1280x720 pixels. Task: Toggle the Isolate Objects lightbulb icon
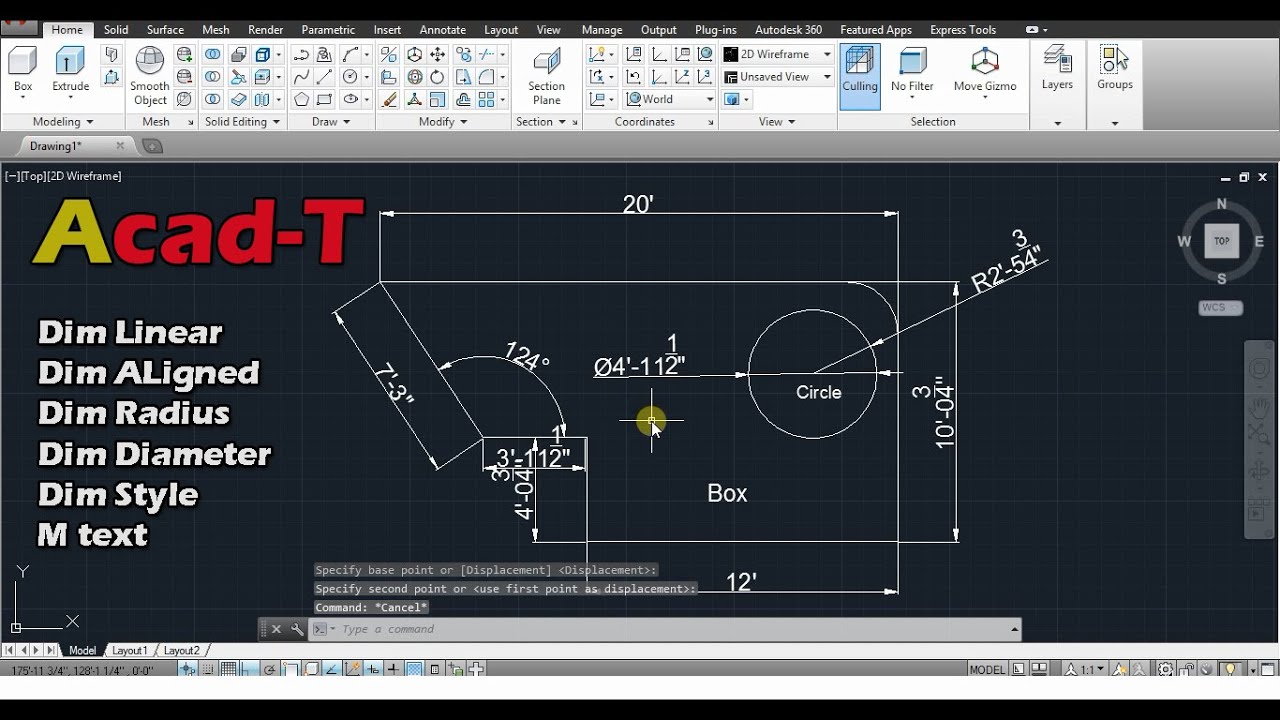(x=1231, y=669)
